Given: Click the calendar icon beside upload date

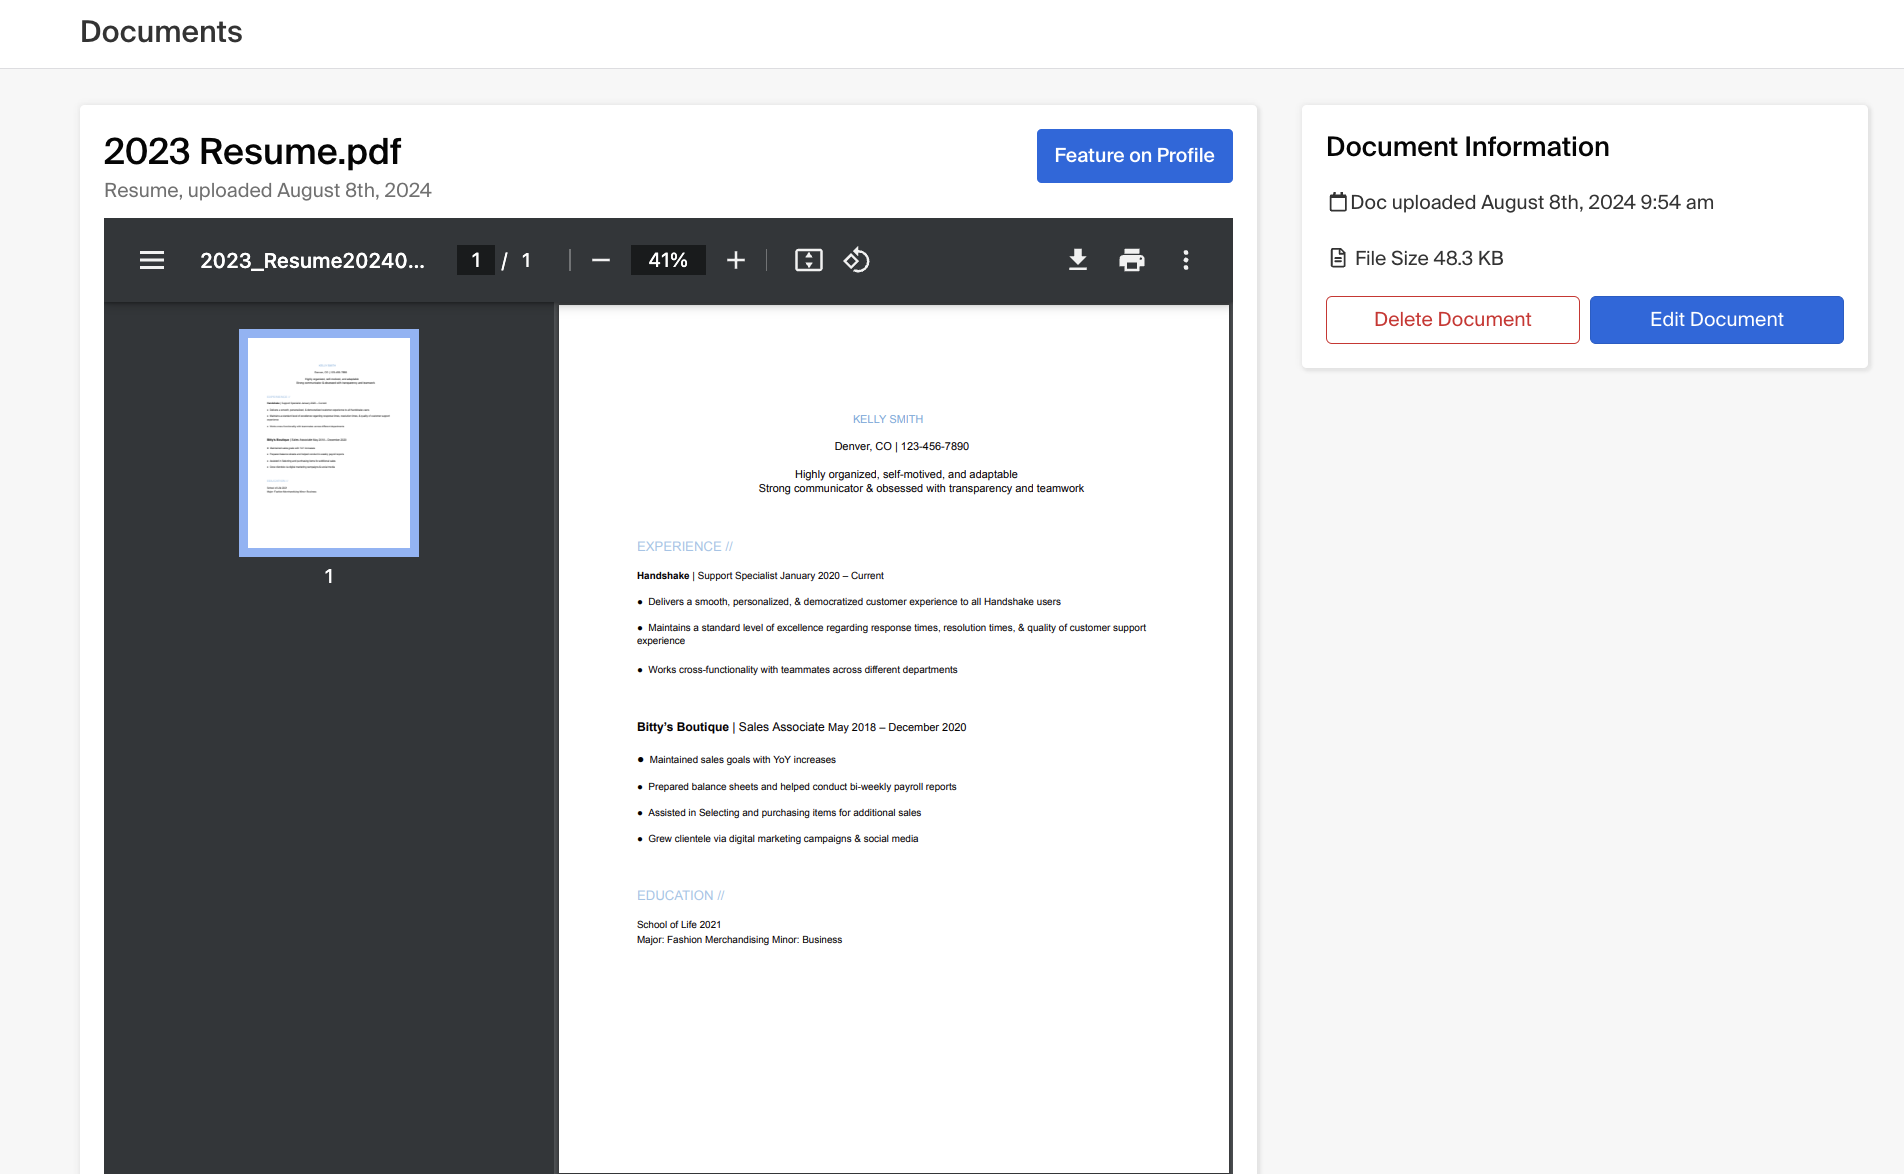Looking at the screenshot, I should point(1337,201).
